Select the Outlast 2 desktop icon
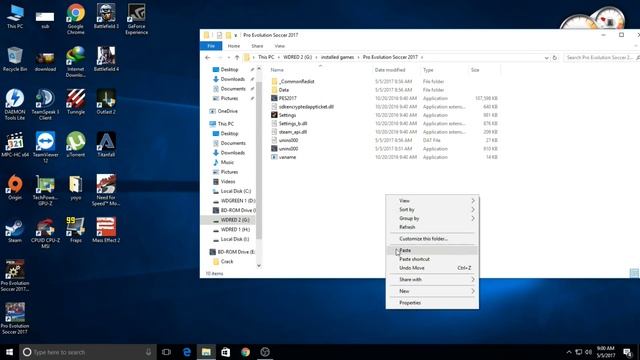640x360 pixels. click(x=106, y=102)
